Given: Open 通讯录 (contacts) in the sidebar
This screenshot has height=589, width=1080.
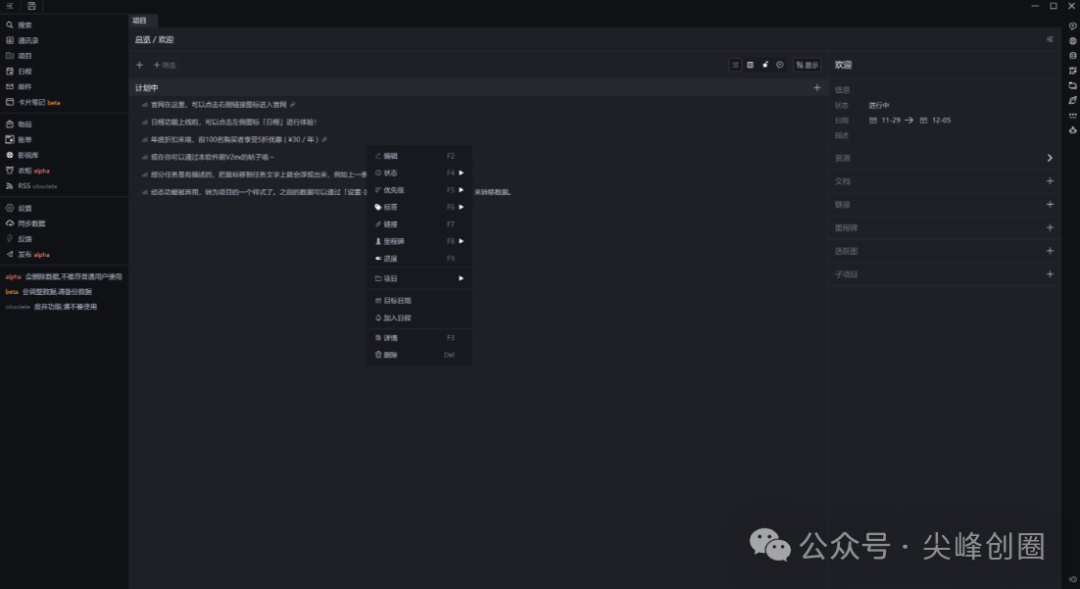Looking at the screenshot, I should [x=22, y=40].
